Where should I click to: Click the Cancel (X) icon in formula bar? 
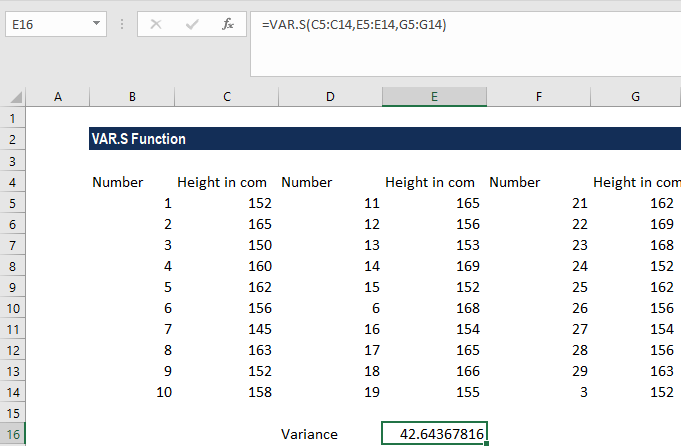pyautogui.click(x=156, y=24)
